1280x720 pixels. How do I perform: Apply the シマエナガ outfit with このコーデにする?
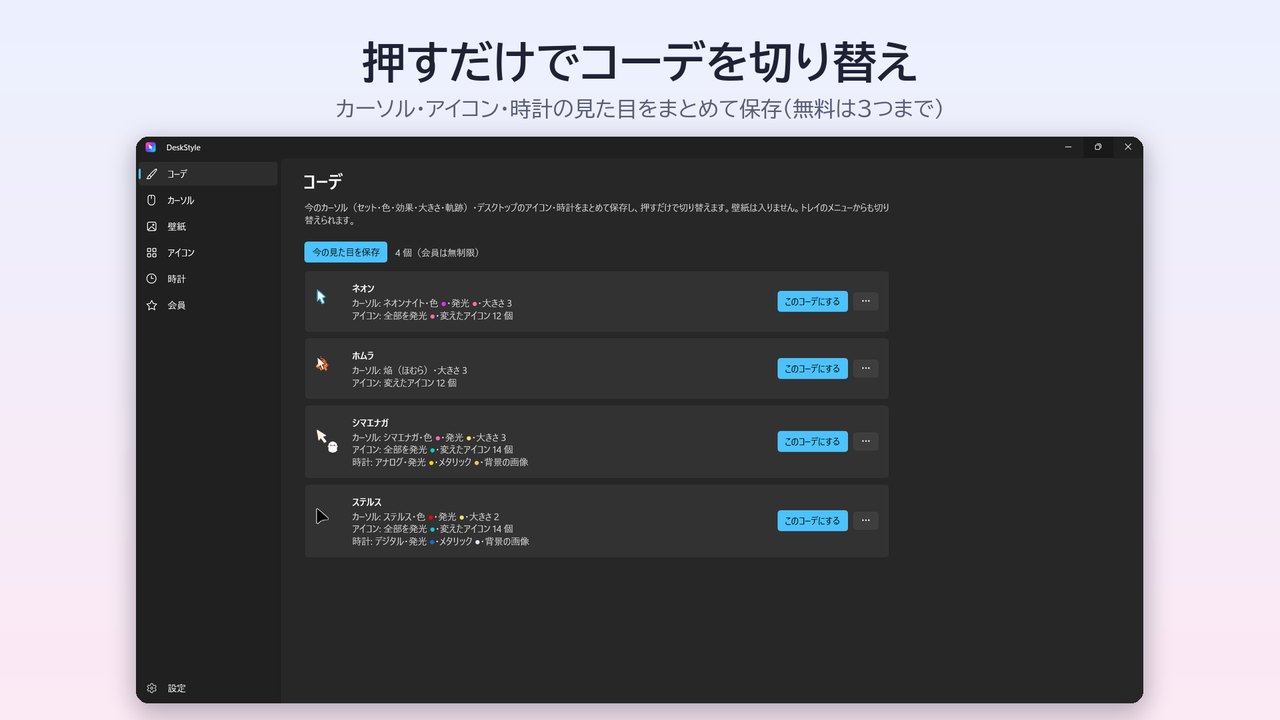click(x=812, y=441)
